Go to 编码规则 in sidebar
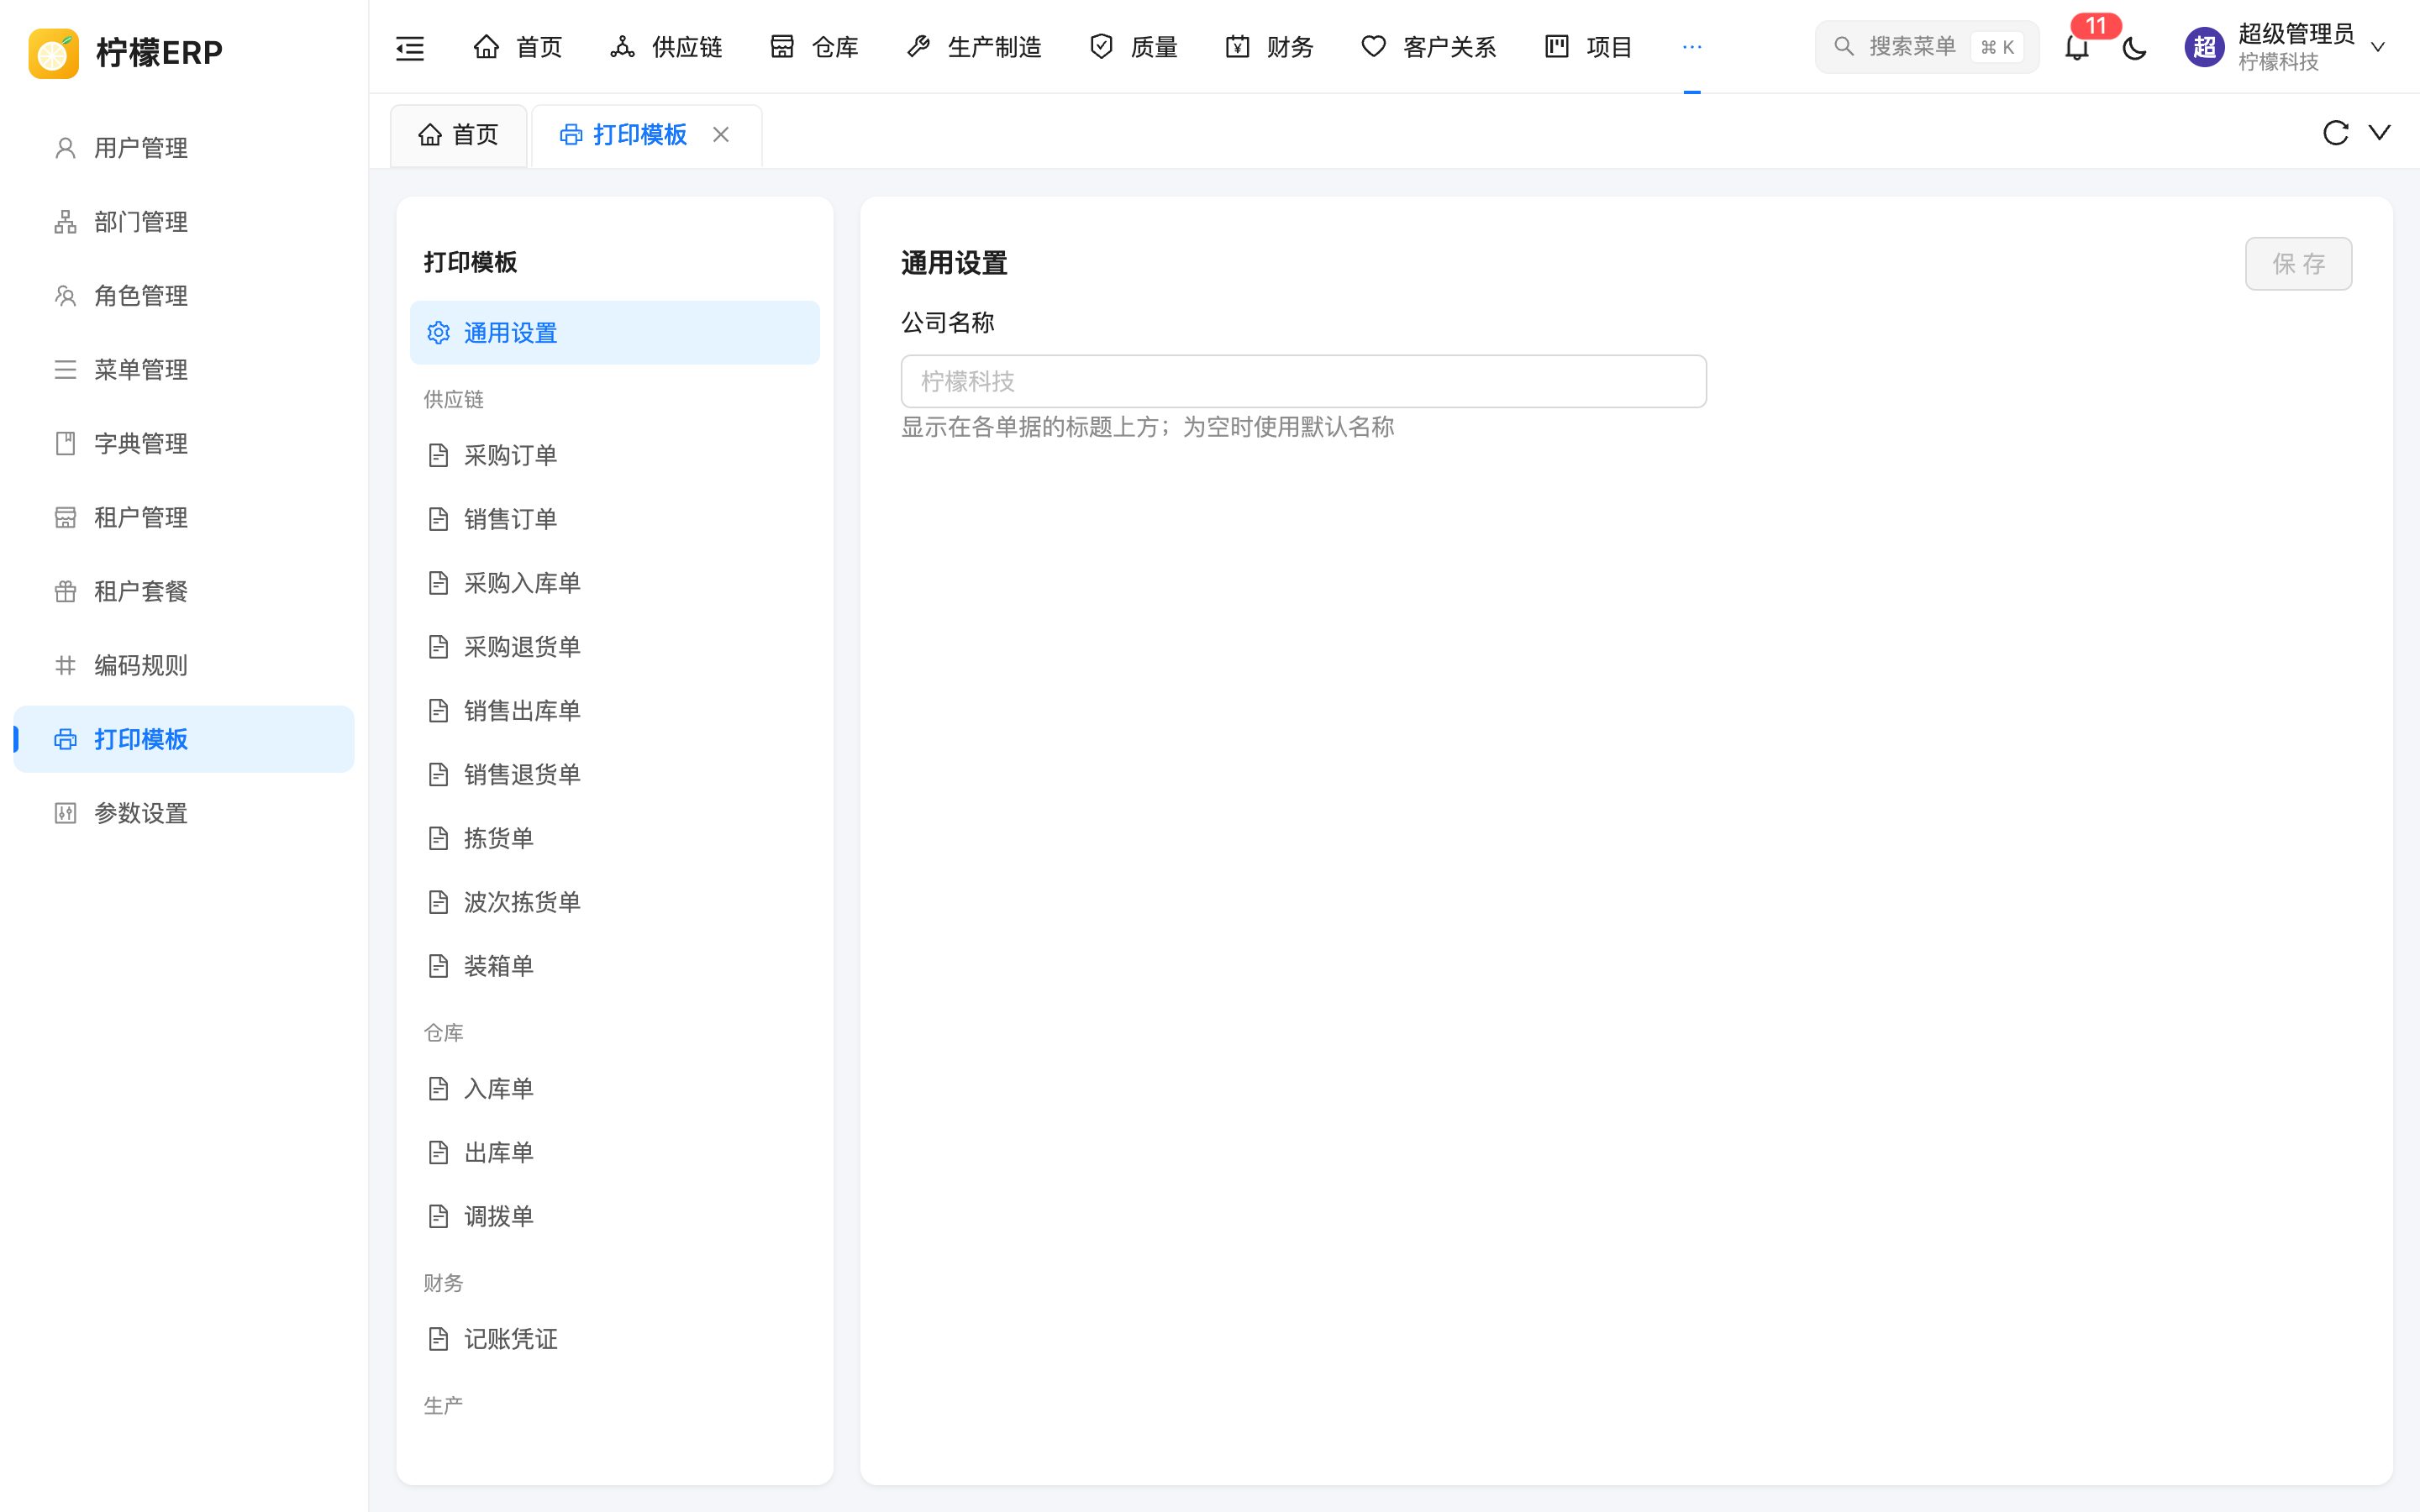 point(184,666)
